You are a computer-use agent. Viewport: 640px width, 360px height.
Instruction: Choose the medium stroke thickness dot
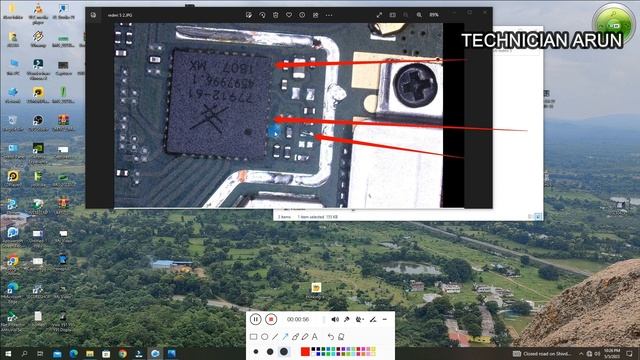(x=270, y=351)
